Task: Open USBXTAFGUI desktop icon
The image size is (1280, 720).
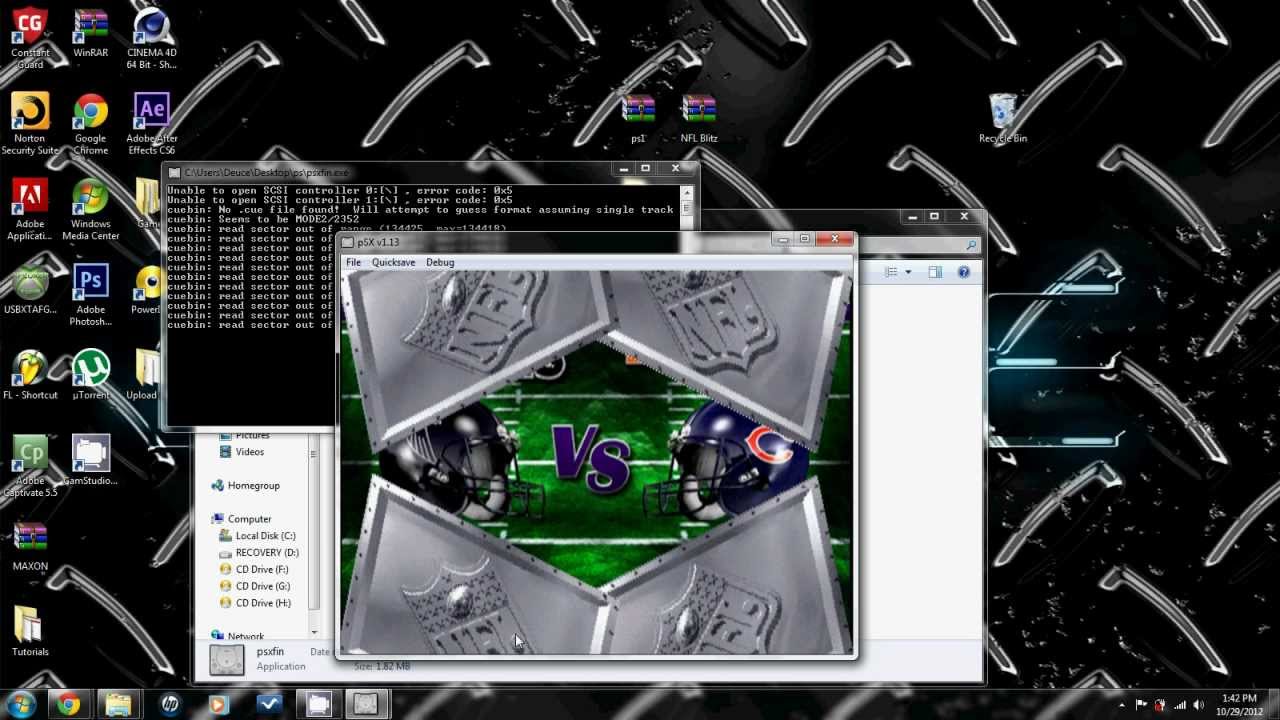Action: coord(30,289)
